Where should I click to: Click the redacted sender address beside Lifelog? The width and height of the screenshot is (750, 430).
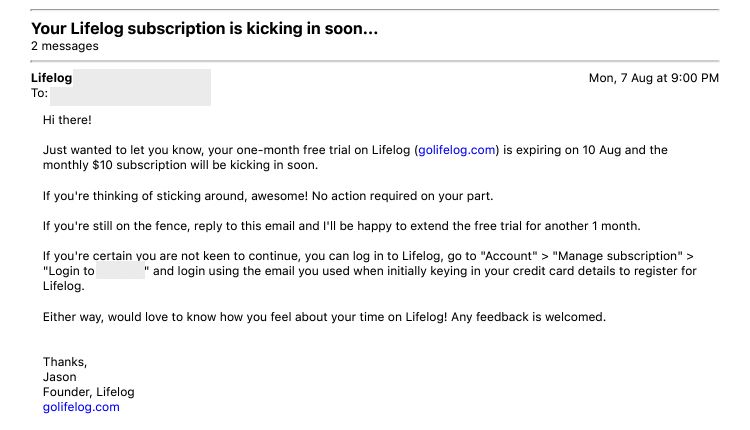[142, 77]
